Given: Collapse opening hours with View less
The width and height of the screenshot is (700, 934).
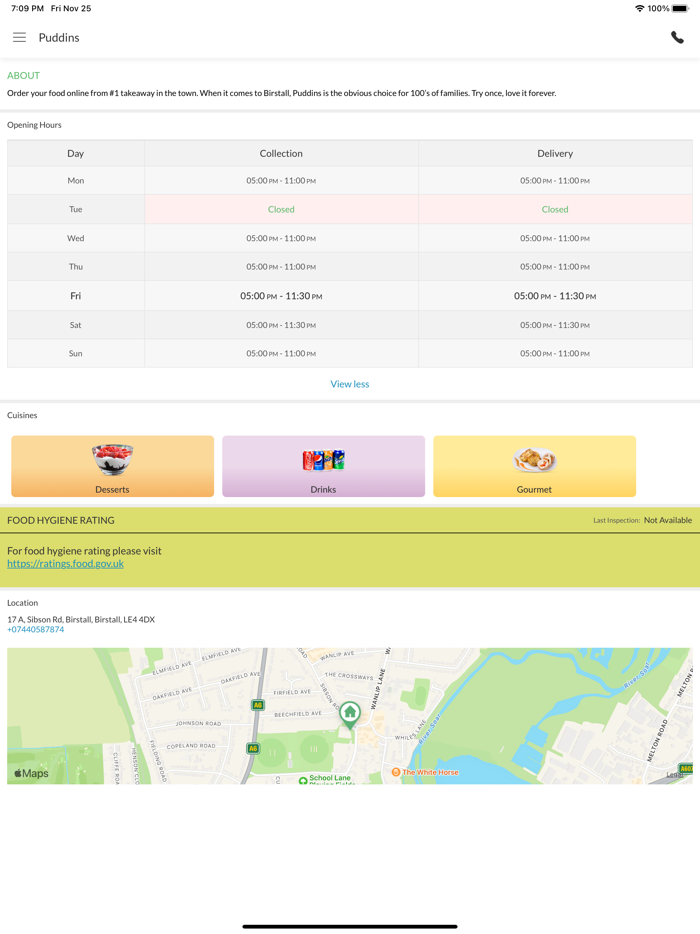Looking at the screenshot, I should coord(350,384).
